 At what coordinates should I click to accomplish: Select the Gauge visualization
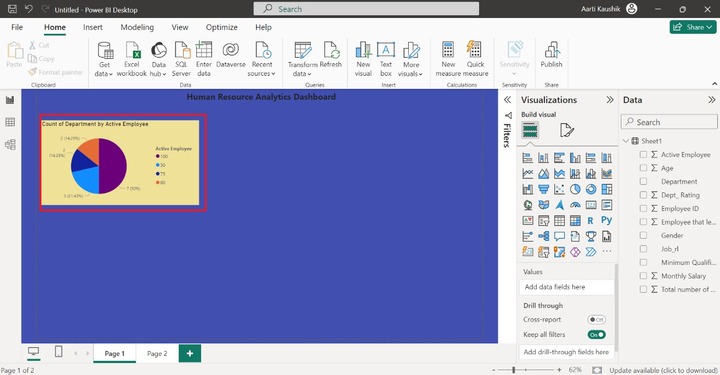coord(575,205)
